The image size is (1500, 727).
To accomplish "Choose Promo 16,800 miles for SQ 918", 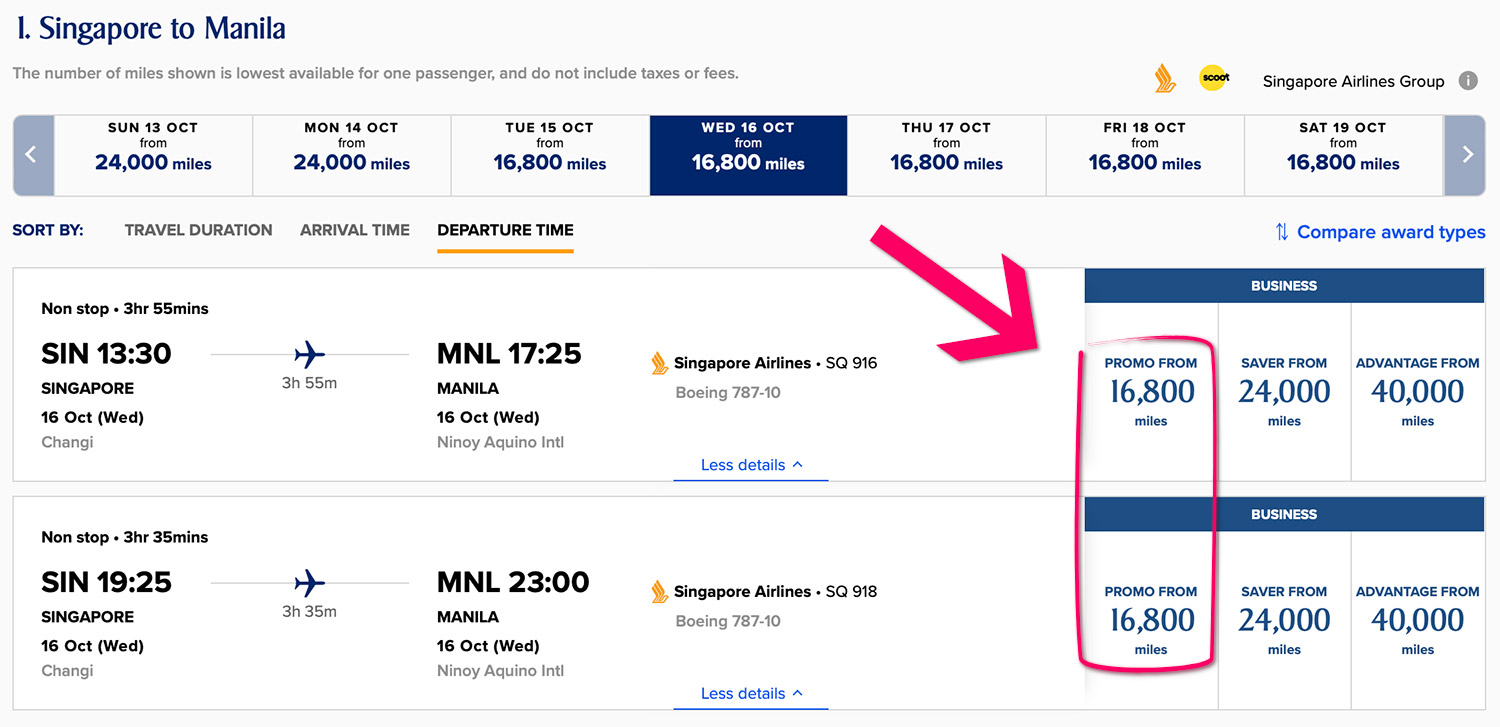I will (x=1151, y=620).
